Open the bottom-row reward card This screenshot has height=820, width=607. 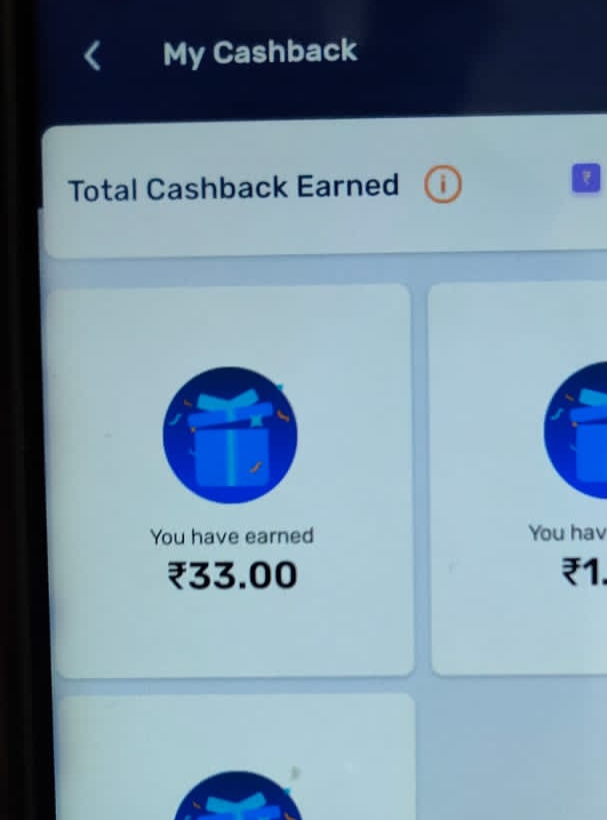(x=235, y=758)
